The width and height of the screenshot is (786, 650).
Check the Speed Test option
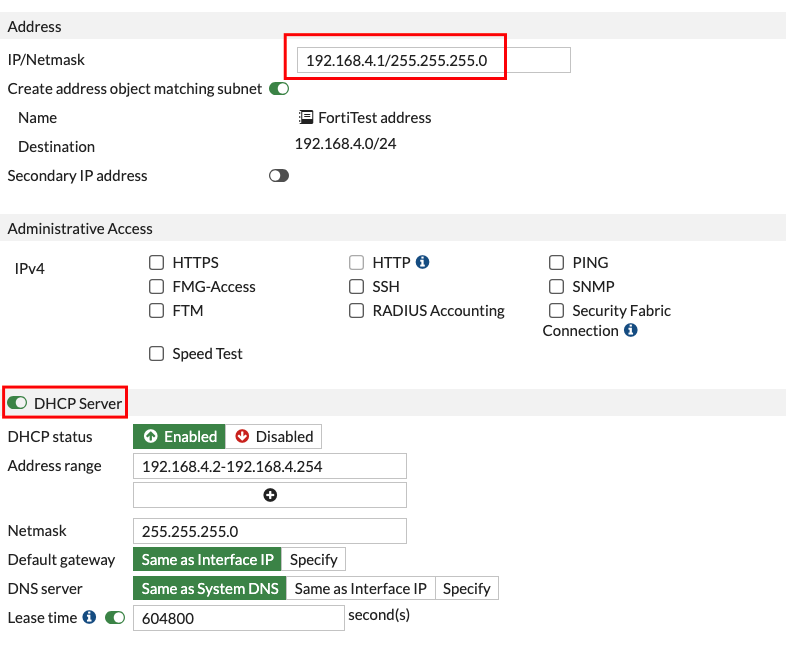(156, 354)
